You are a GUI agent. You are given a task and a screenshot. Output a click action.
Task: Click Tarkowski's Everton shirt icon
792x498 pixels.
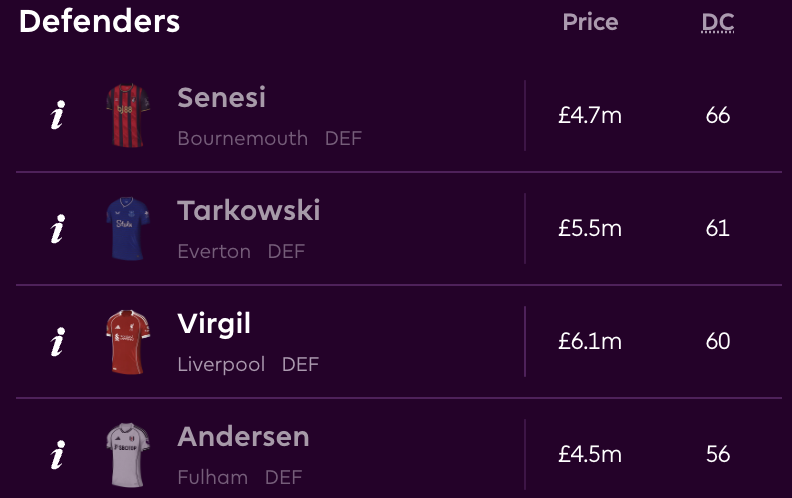128,229
